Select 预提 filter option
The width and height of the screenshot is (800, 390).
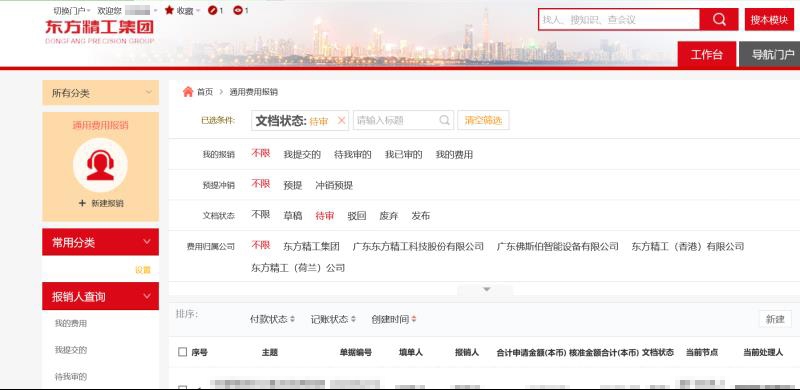(293, 185)
